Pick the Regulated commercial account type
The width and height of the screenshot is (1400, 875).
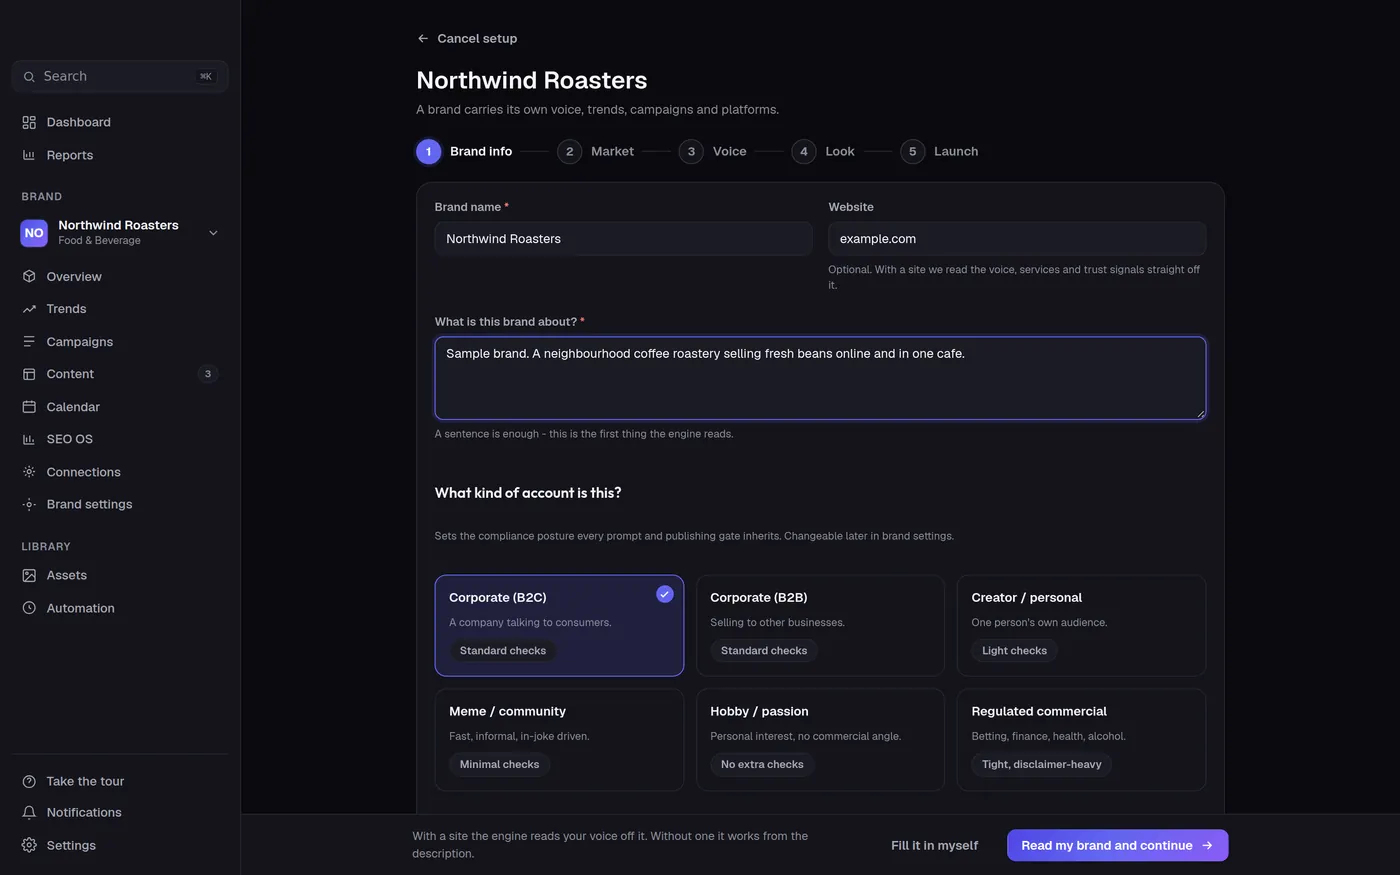tap(1081, 739)
